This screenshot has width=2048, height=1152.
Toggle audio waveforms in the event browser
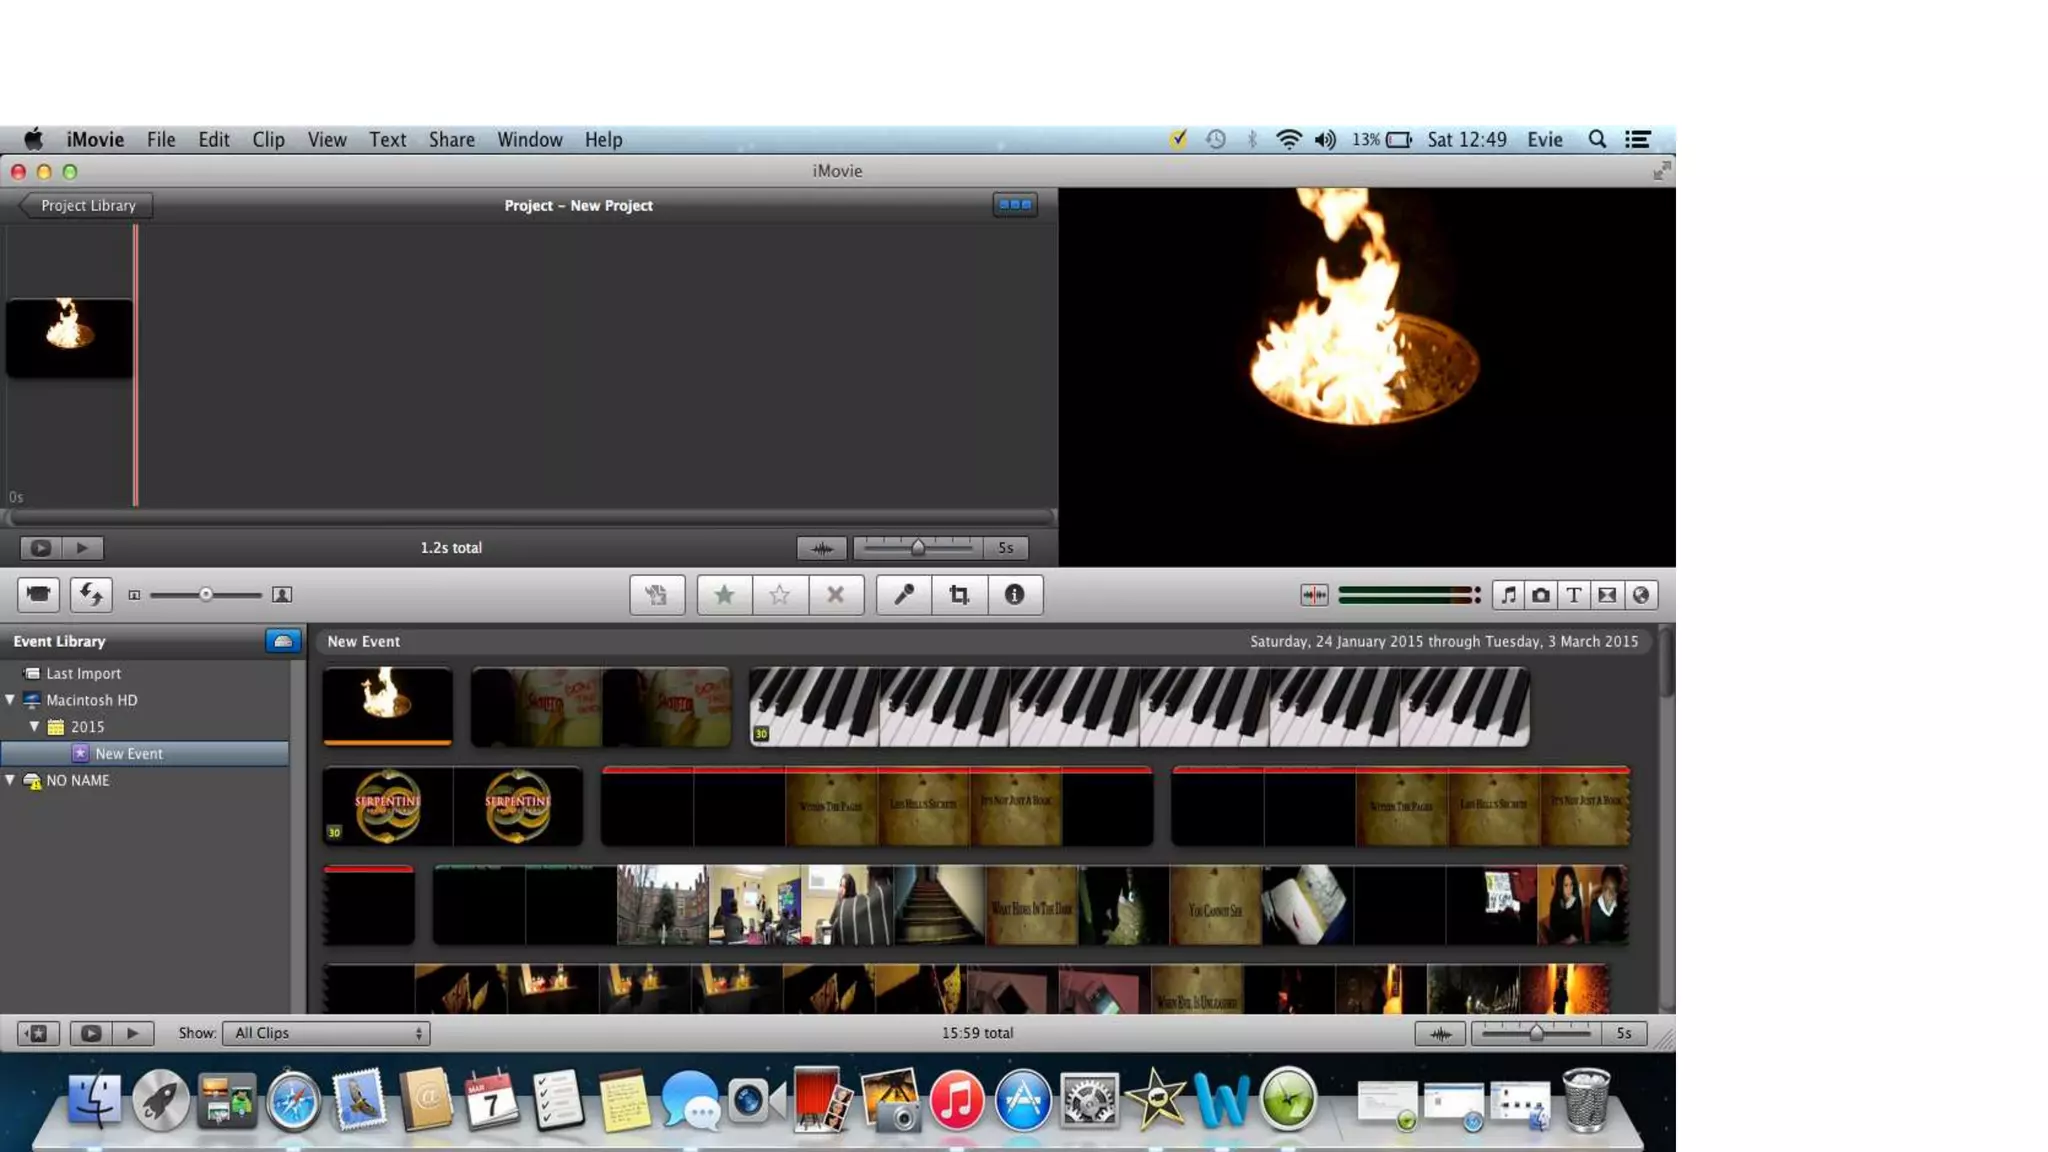(1440, 1033)
